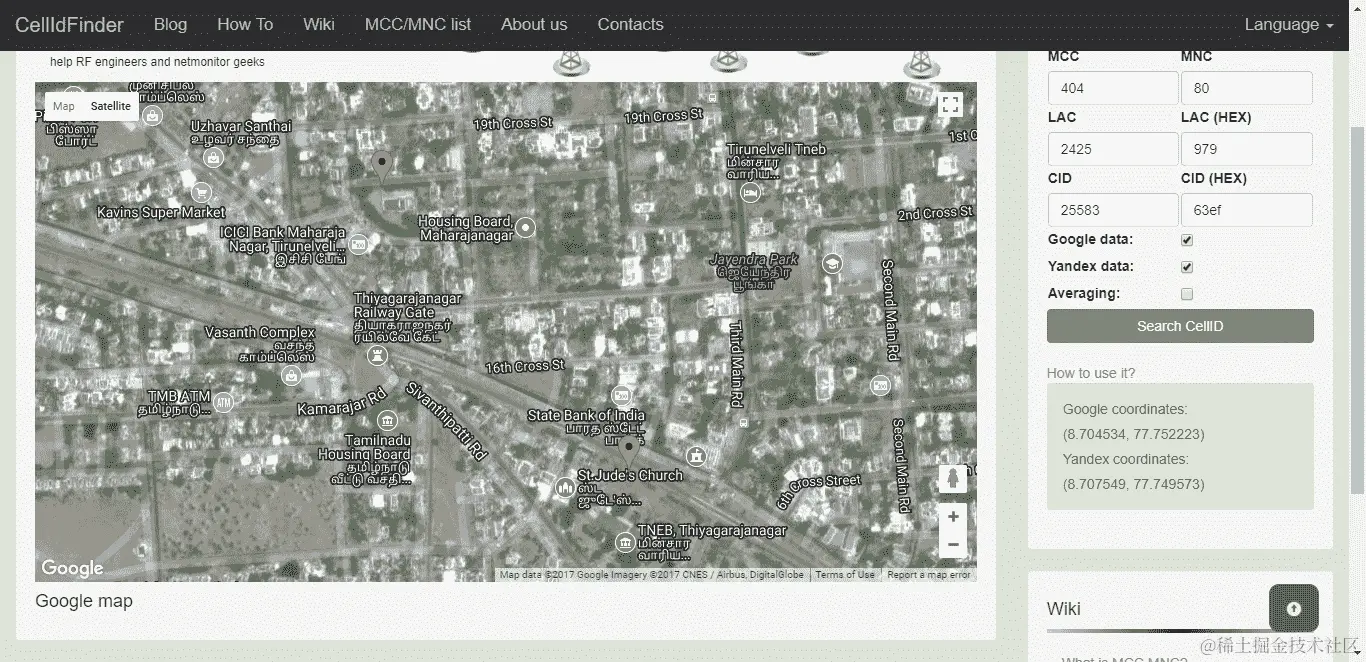Click Jayendra Park school icon
Image resolution: width=1366 pixels, height=662 pixels.
tap(831, 264)
